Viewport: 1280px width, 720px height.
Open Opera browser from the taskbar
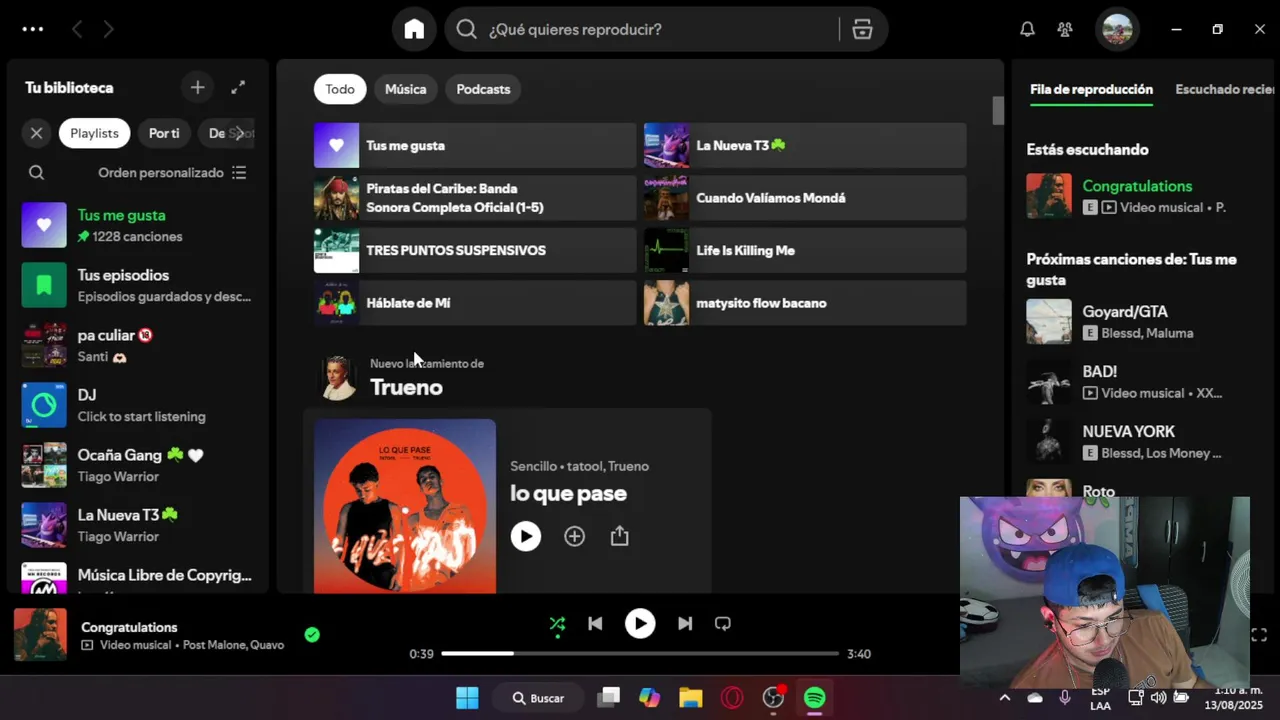[x=732, y=698]
